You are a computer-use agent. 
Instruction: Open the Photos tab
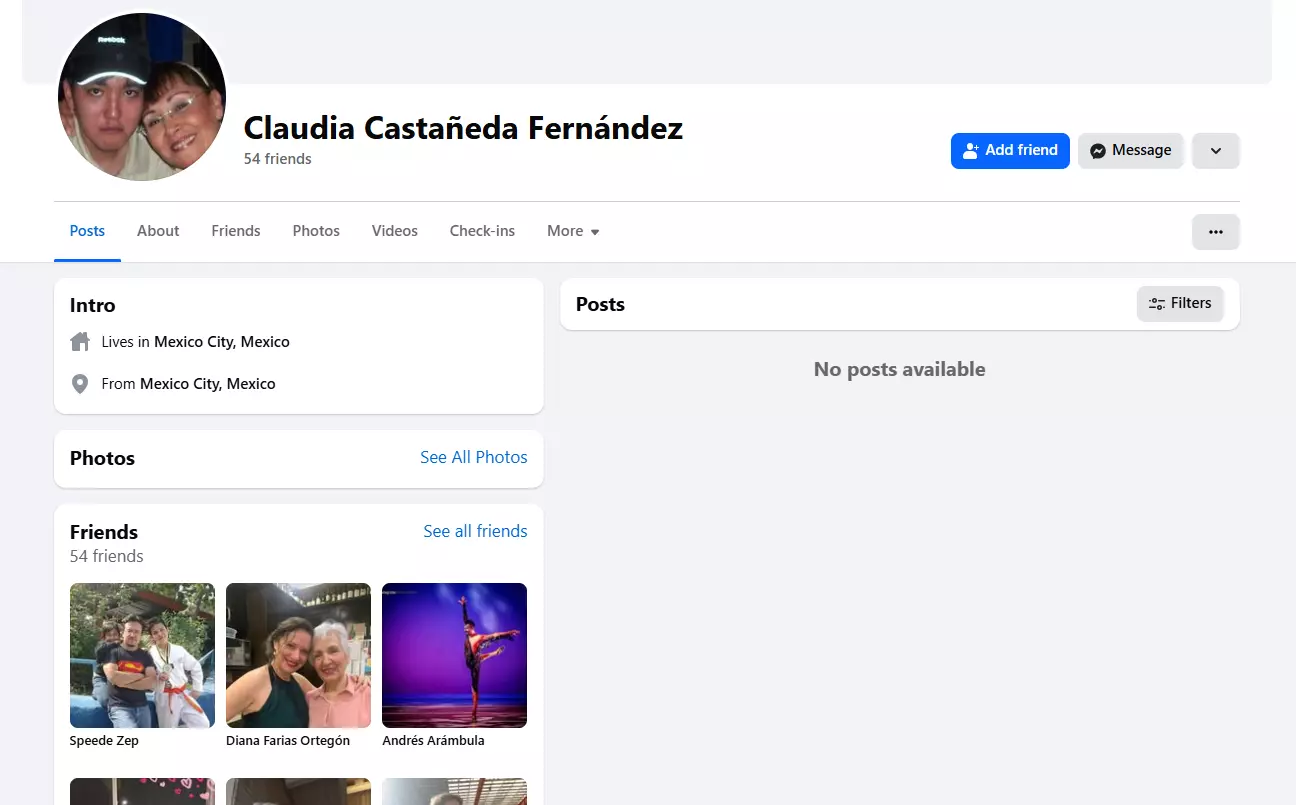pyautogui.click(x=316, y=231)
